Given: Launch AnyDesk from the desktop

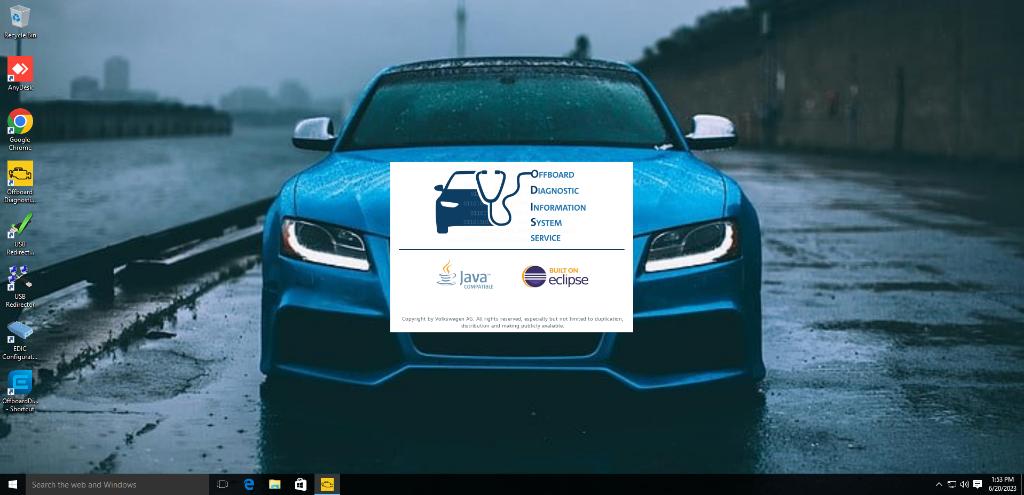Looking at the screenshot, I should (20, 74).
